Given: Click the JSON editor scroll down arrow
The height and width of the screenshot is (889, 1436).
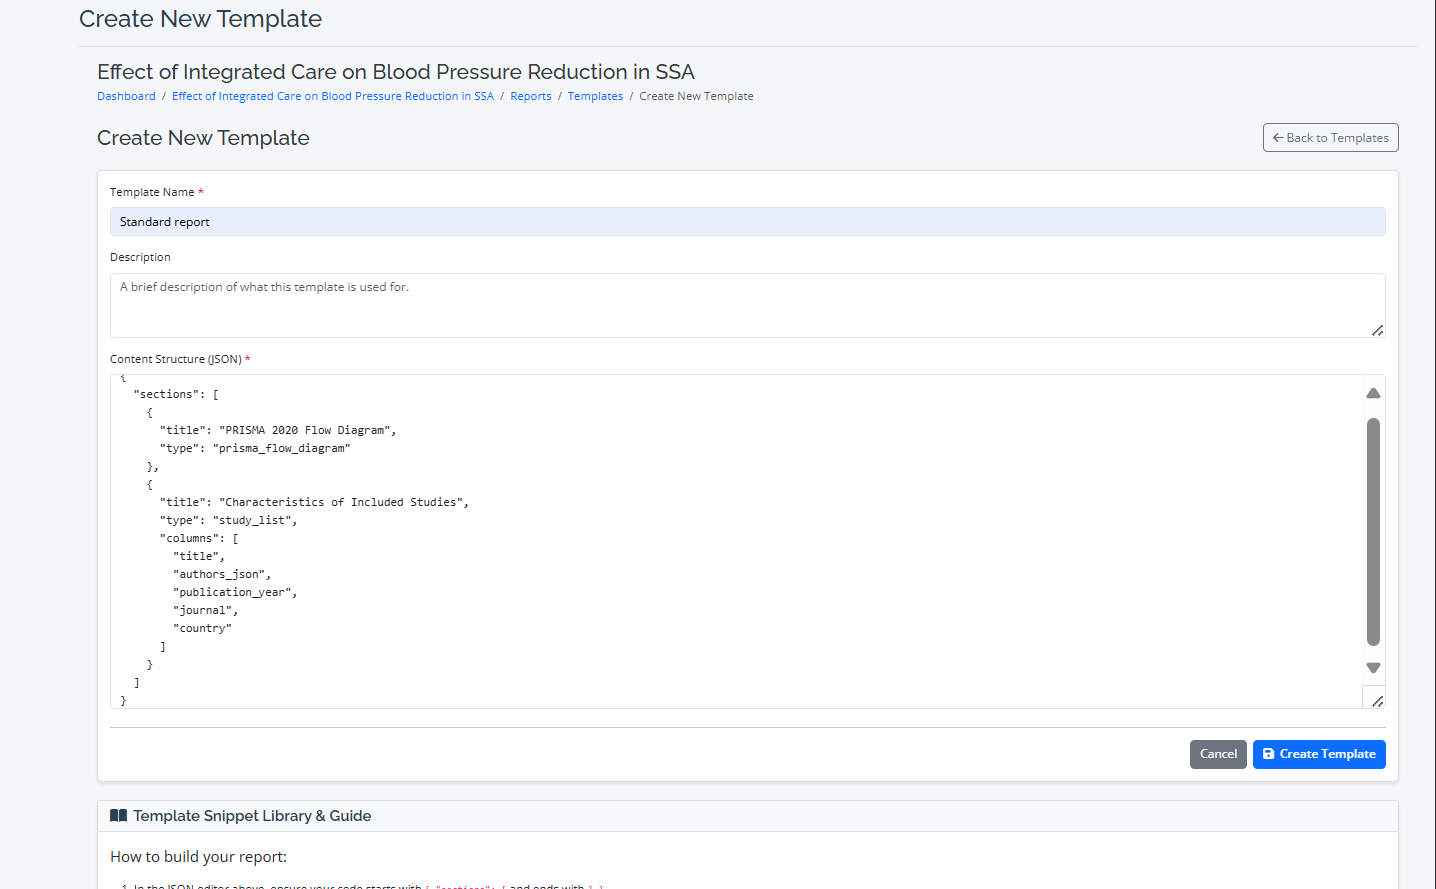Looking at the screenshot, I should click(1373, 667).
